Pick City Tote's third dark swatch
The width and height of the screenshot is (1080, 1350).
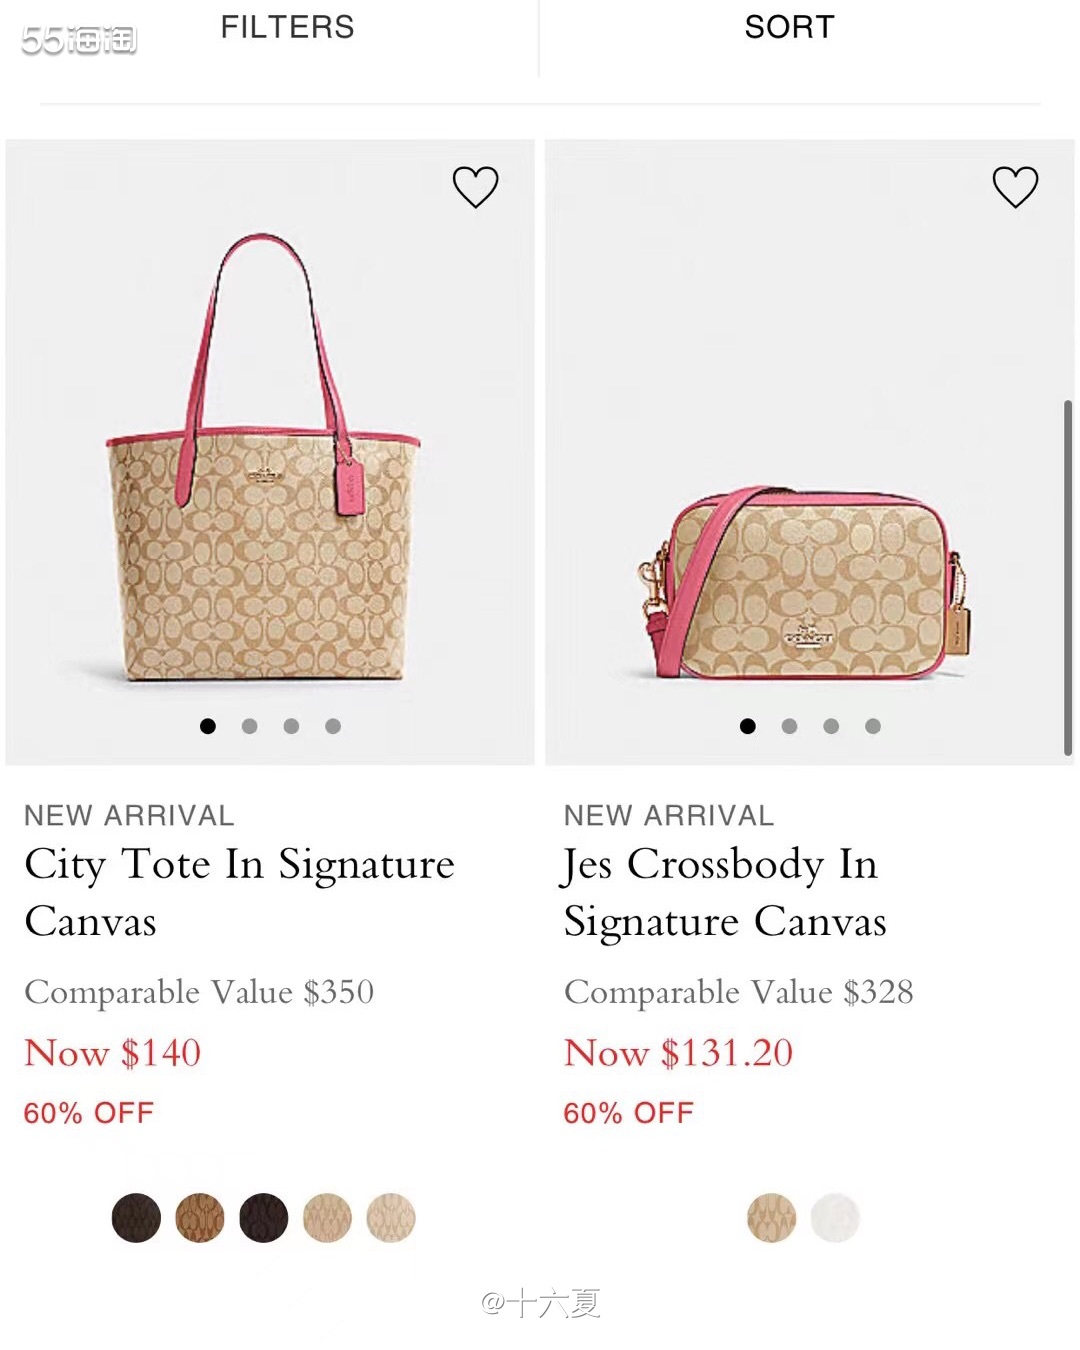(264, 1218)
